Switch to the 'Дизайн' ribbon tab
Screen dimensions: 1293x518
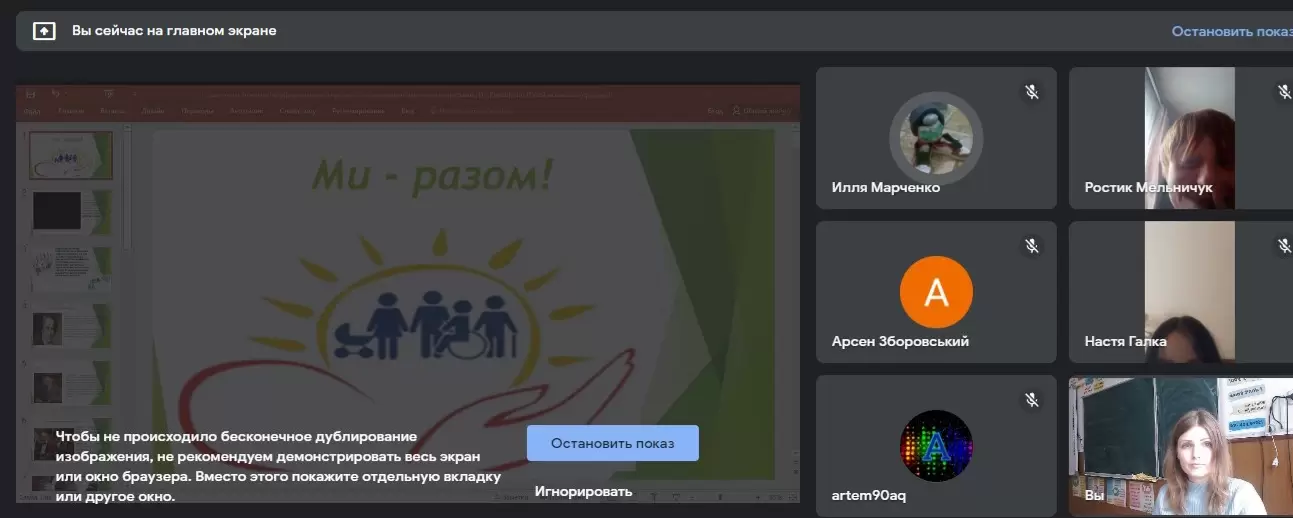(153, 111)
